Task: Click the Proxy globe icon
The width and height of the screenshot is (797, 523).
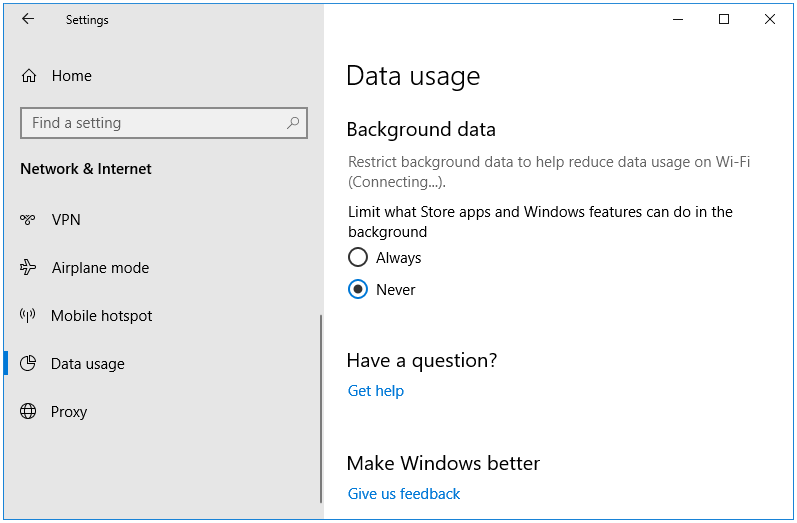Action: (x=28, y=411)
